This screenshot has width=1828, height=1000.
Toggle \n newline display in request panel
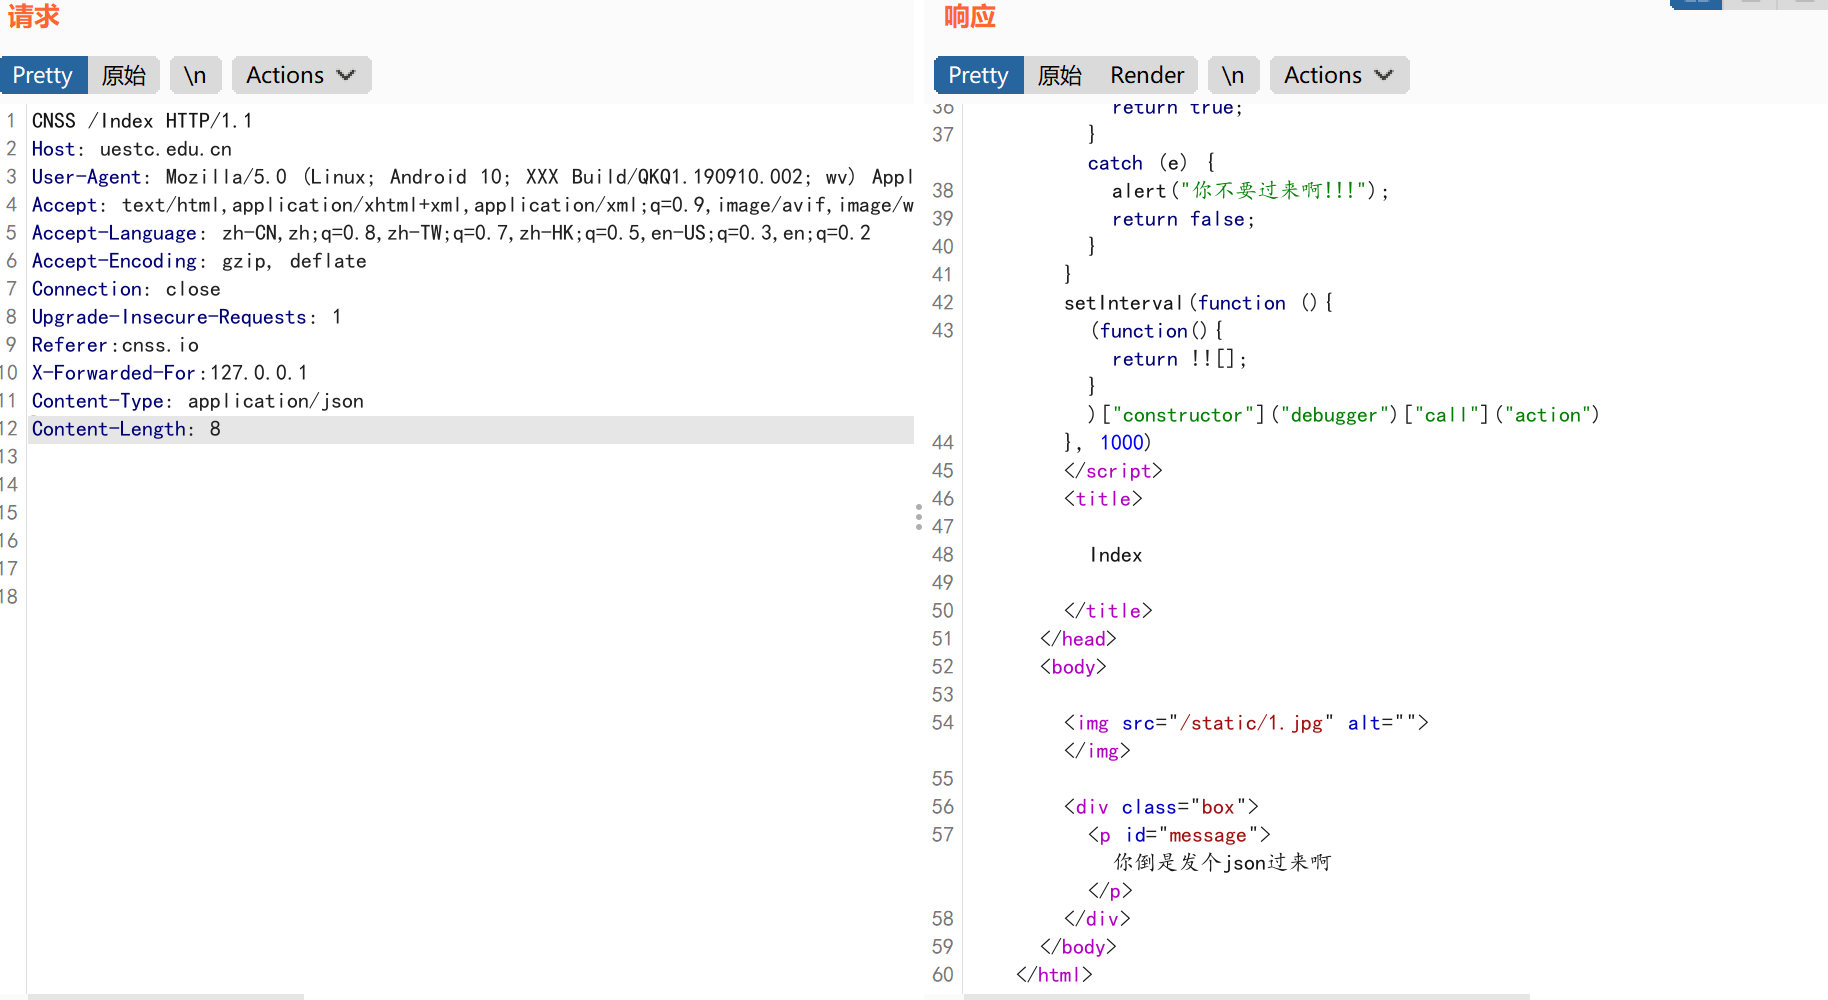195,75
